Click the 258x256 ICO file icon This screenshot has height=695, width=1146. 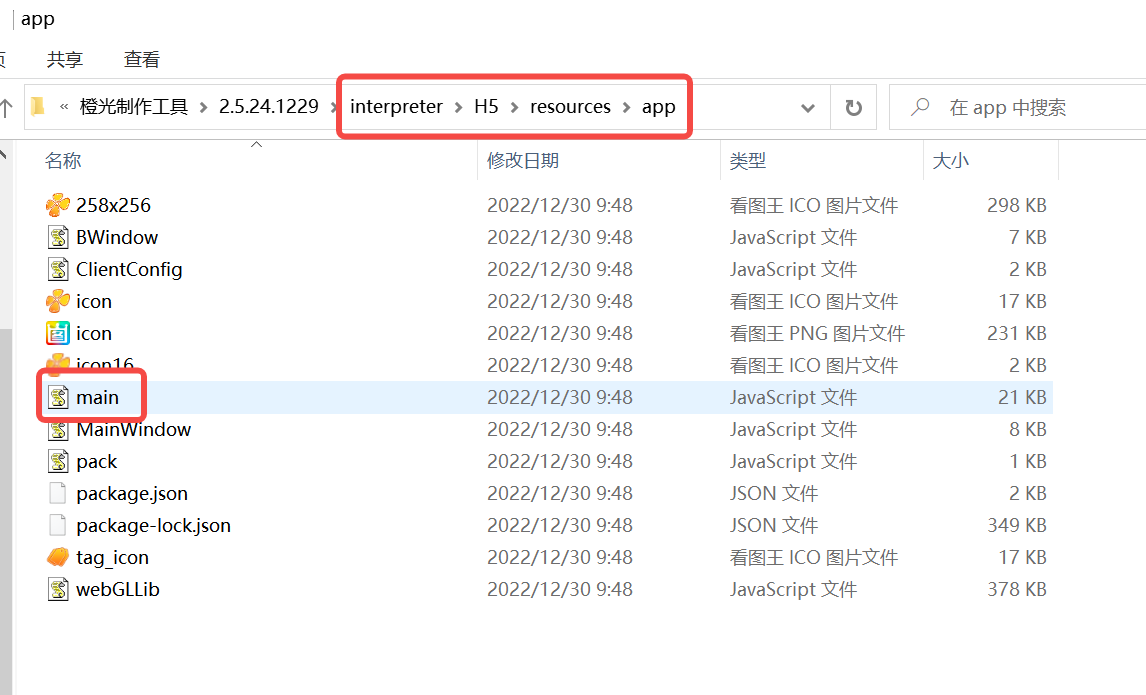(x=58, y=205)
